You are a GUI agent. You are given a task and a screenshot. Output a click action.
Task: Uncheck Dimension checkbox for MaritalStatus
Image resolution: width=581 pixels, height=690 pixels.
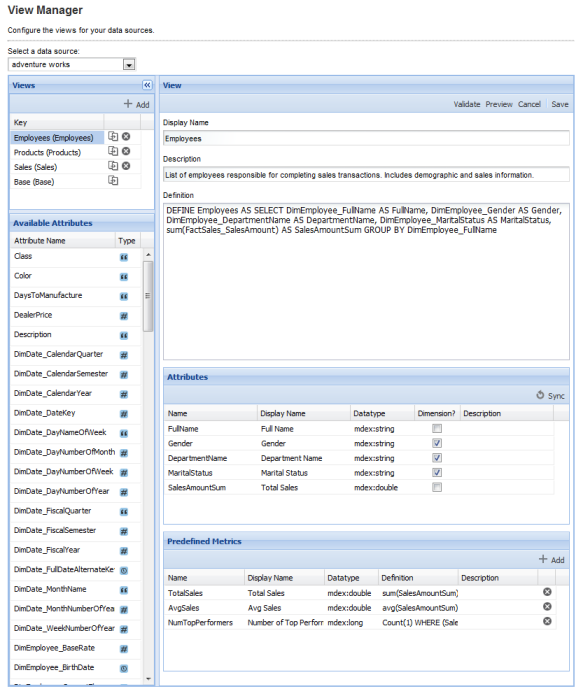437,473
